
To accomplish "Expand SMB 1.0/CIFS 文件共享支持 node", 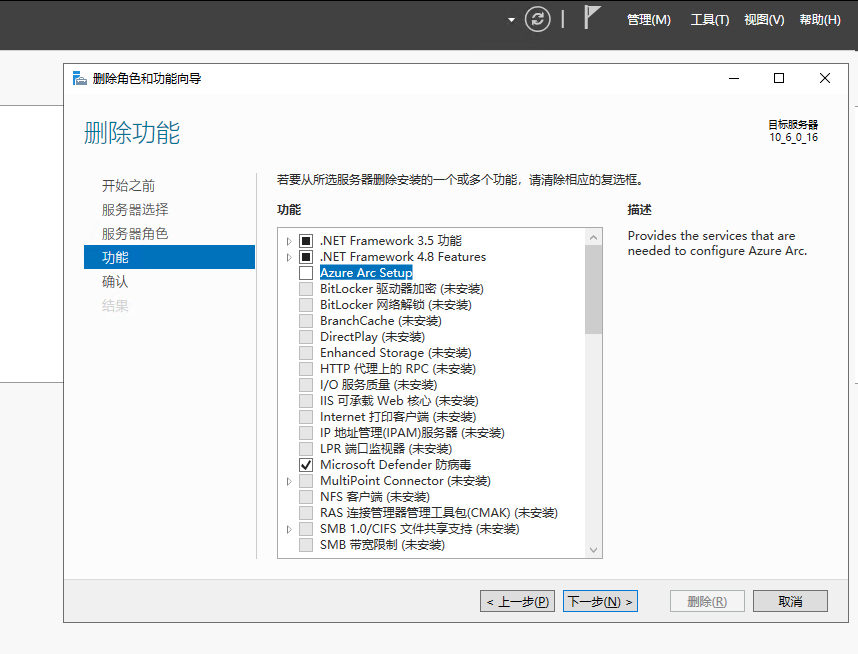I will [290, 529].
